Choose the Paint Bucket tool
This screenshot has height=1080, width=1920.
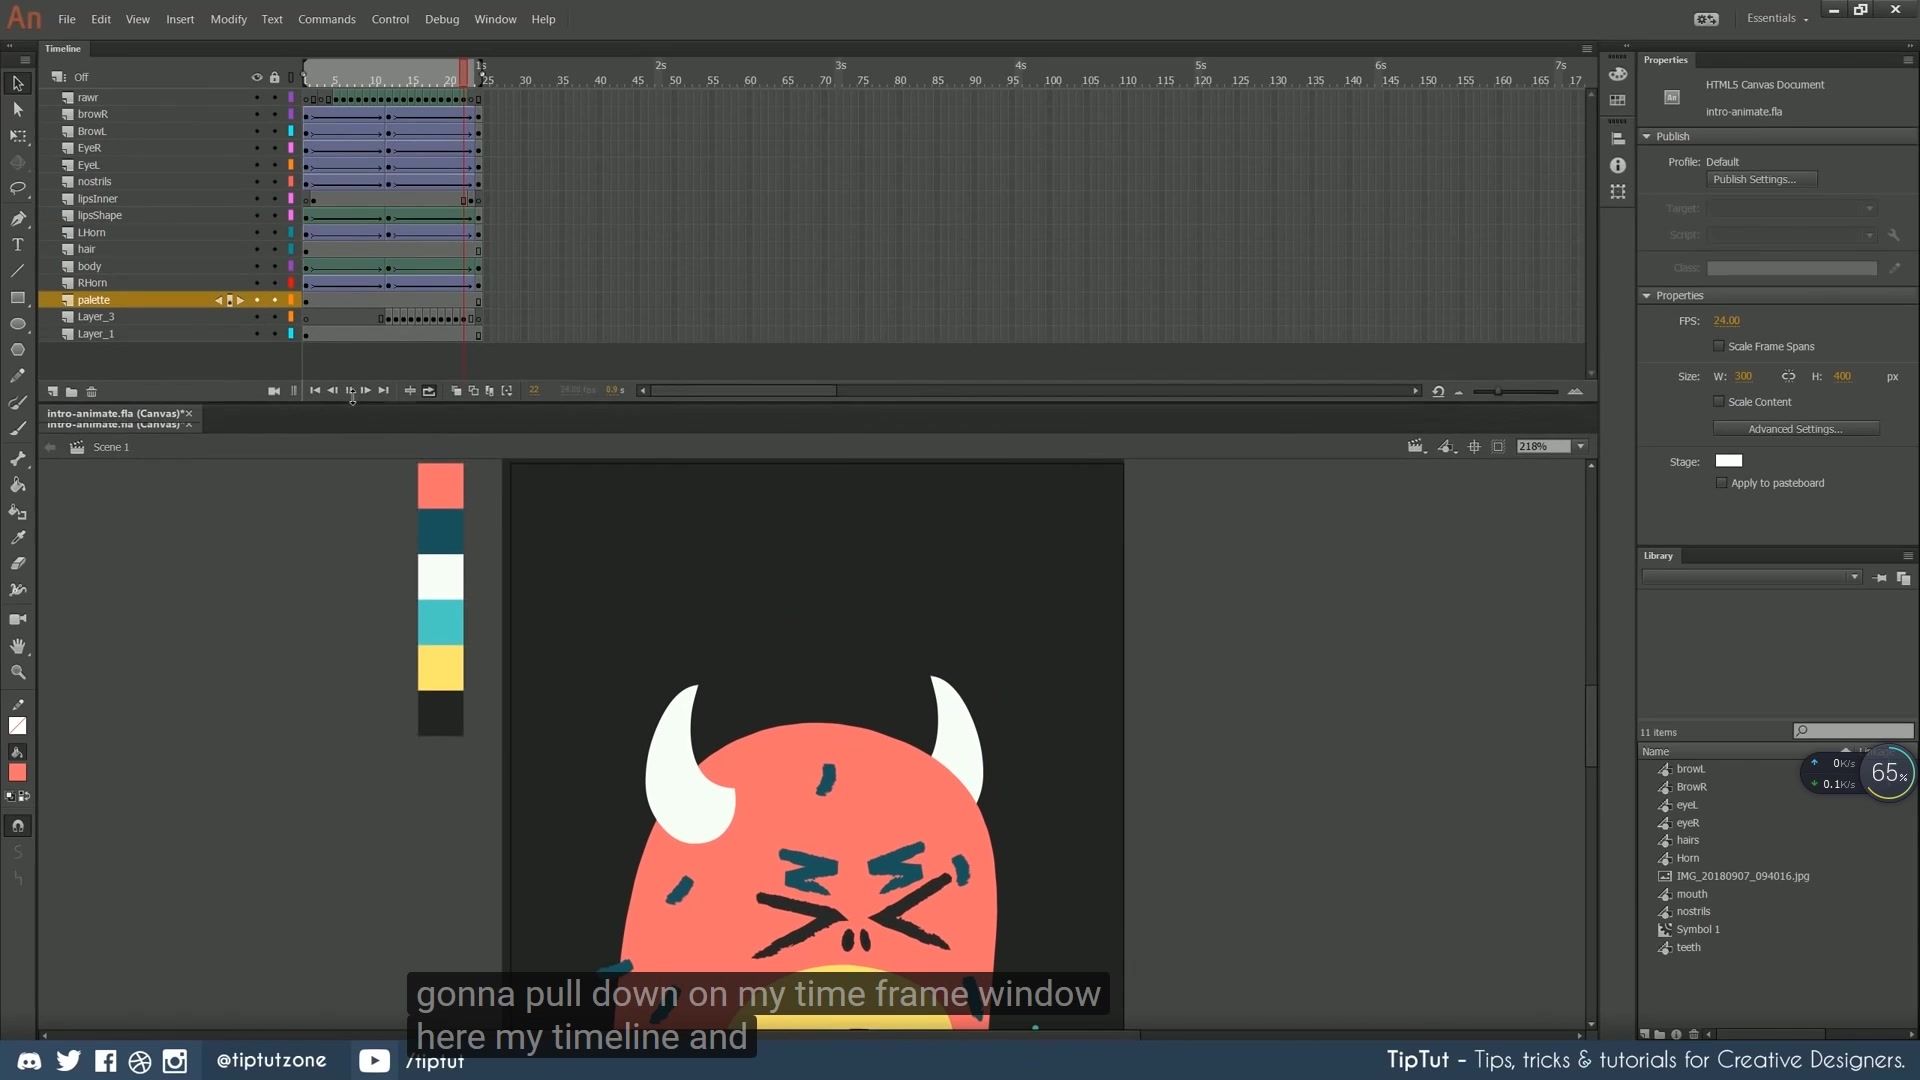pos(17,485)
